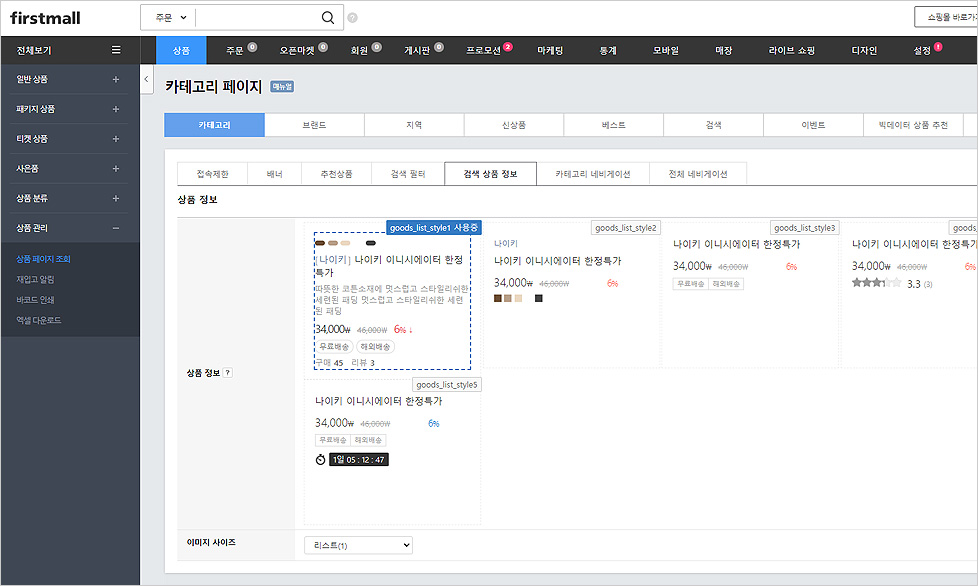Open the 오픈마켓 top menu
The width and height of the screenshot is (978, 586).
click(x=297, y=50)
